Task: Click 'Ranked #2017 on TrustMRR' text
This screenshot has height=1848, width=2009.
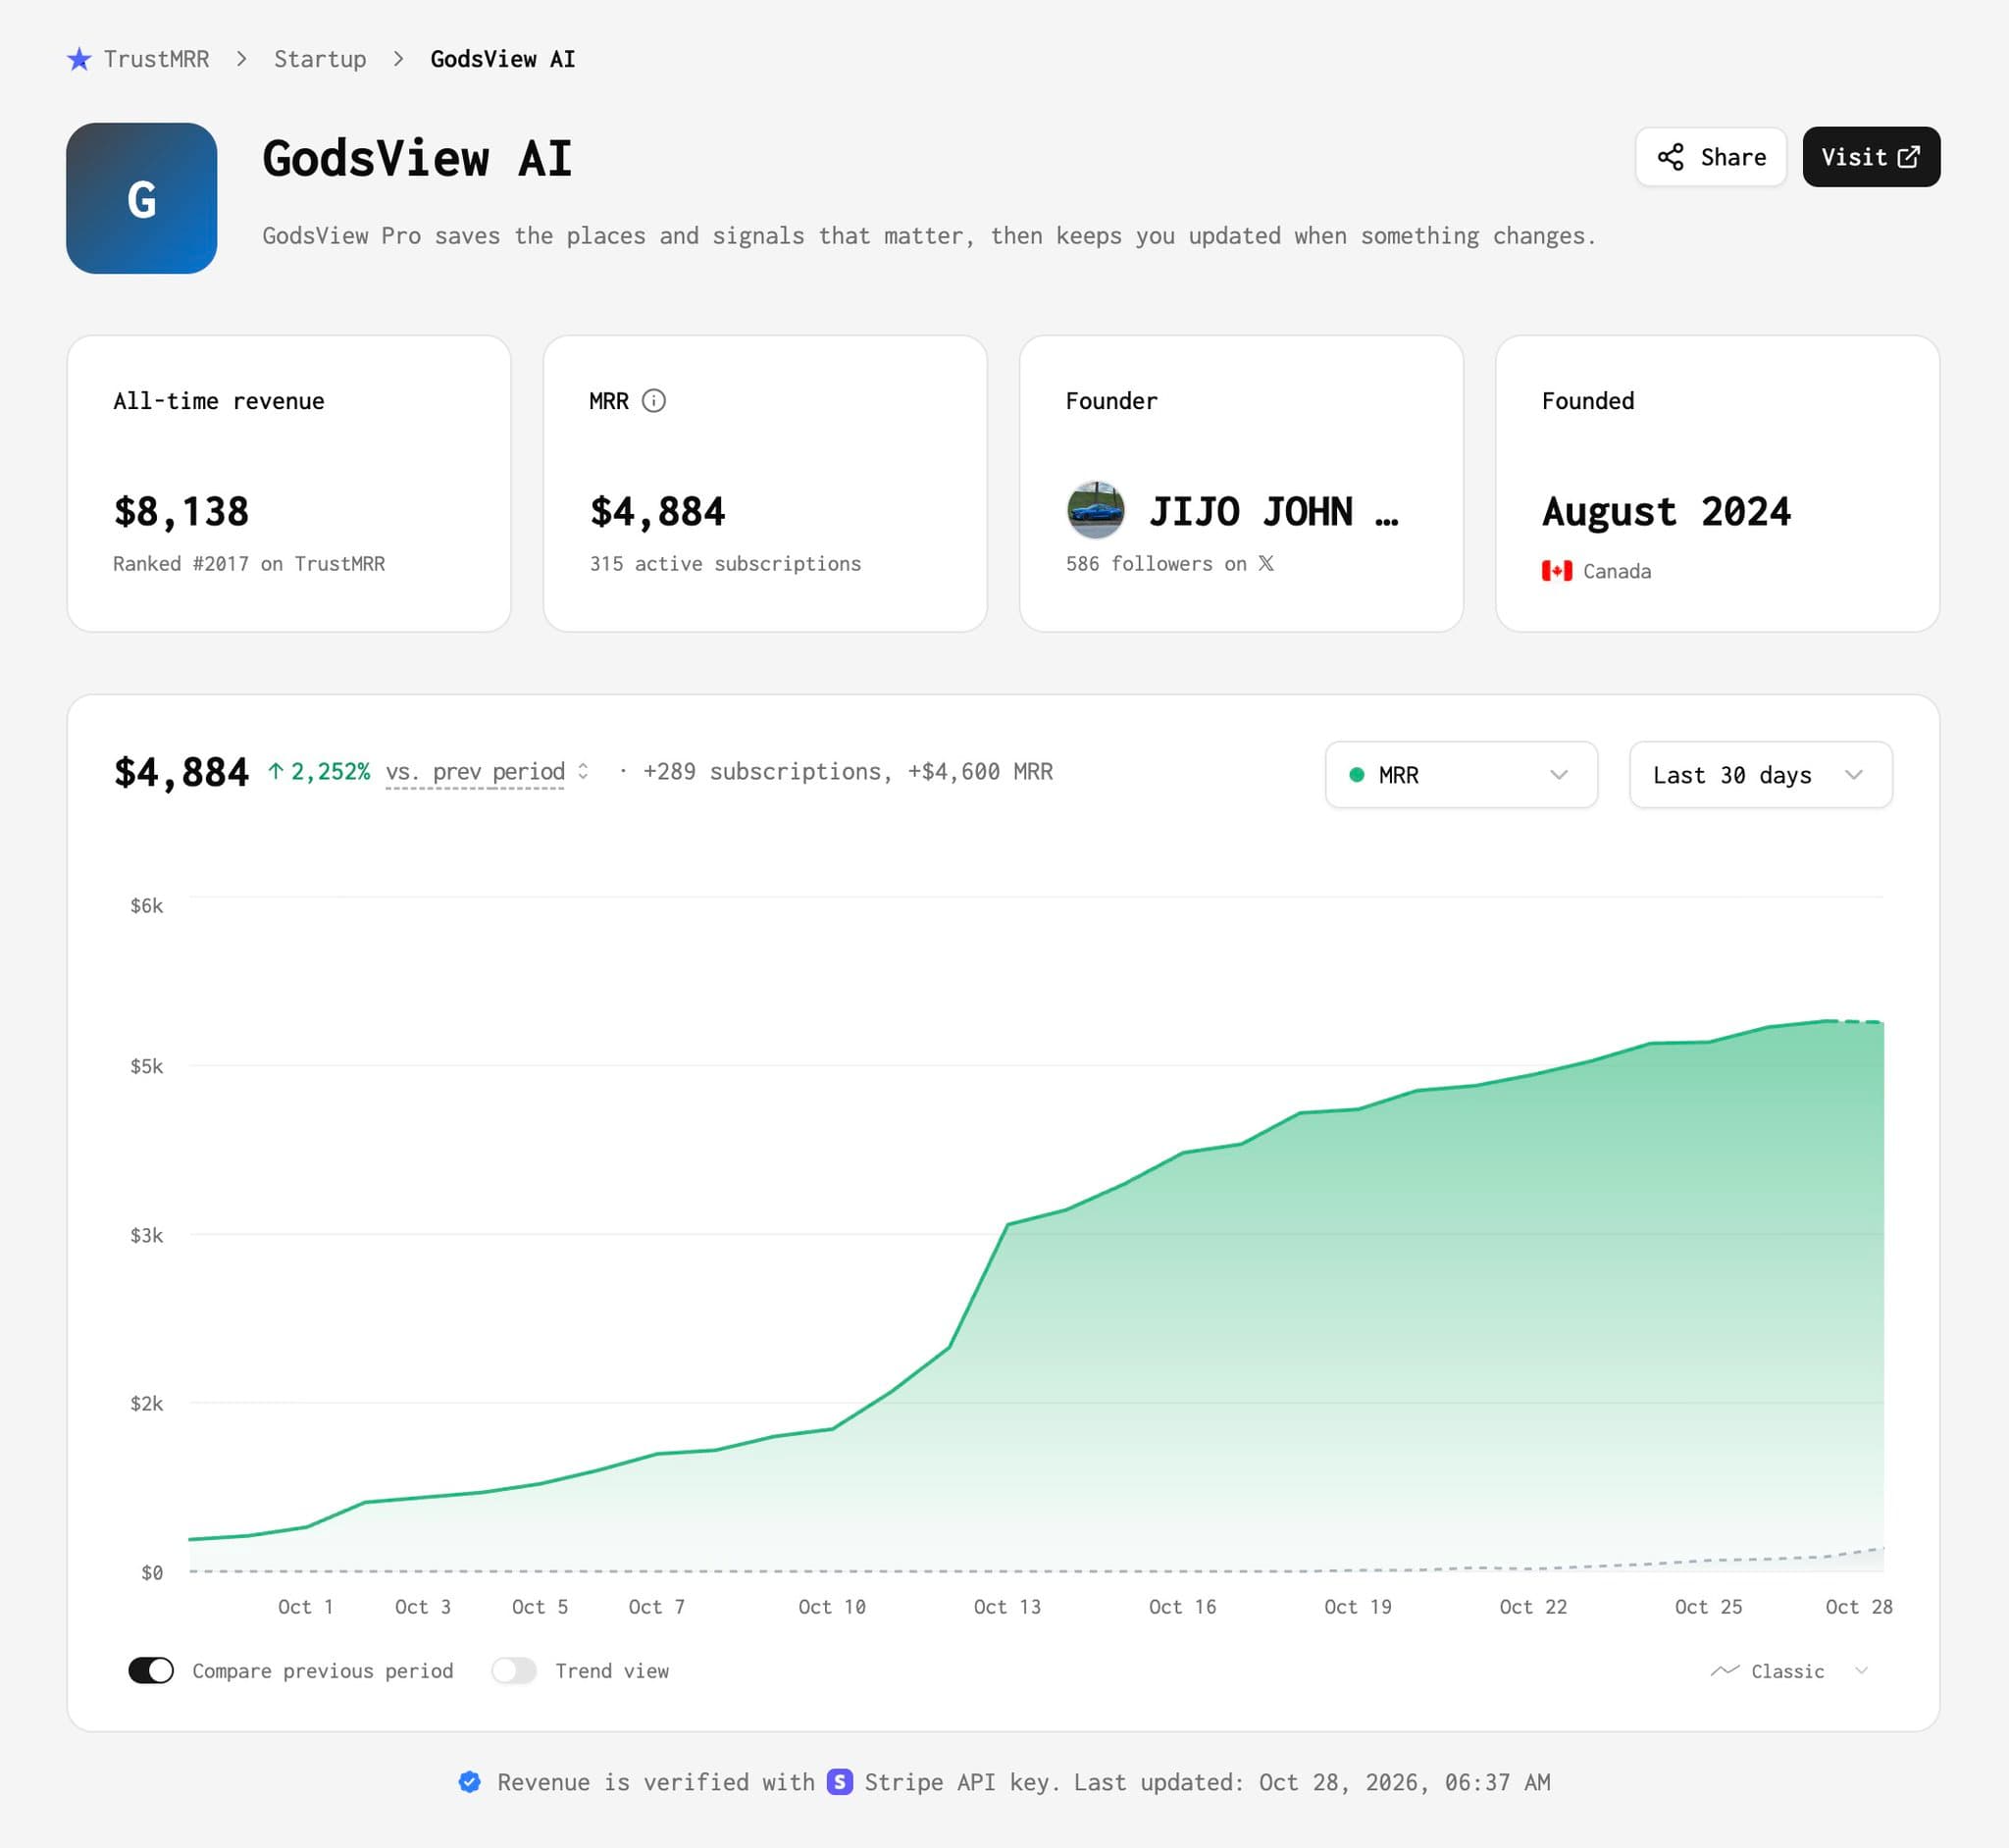Action: coord(249,564)
